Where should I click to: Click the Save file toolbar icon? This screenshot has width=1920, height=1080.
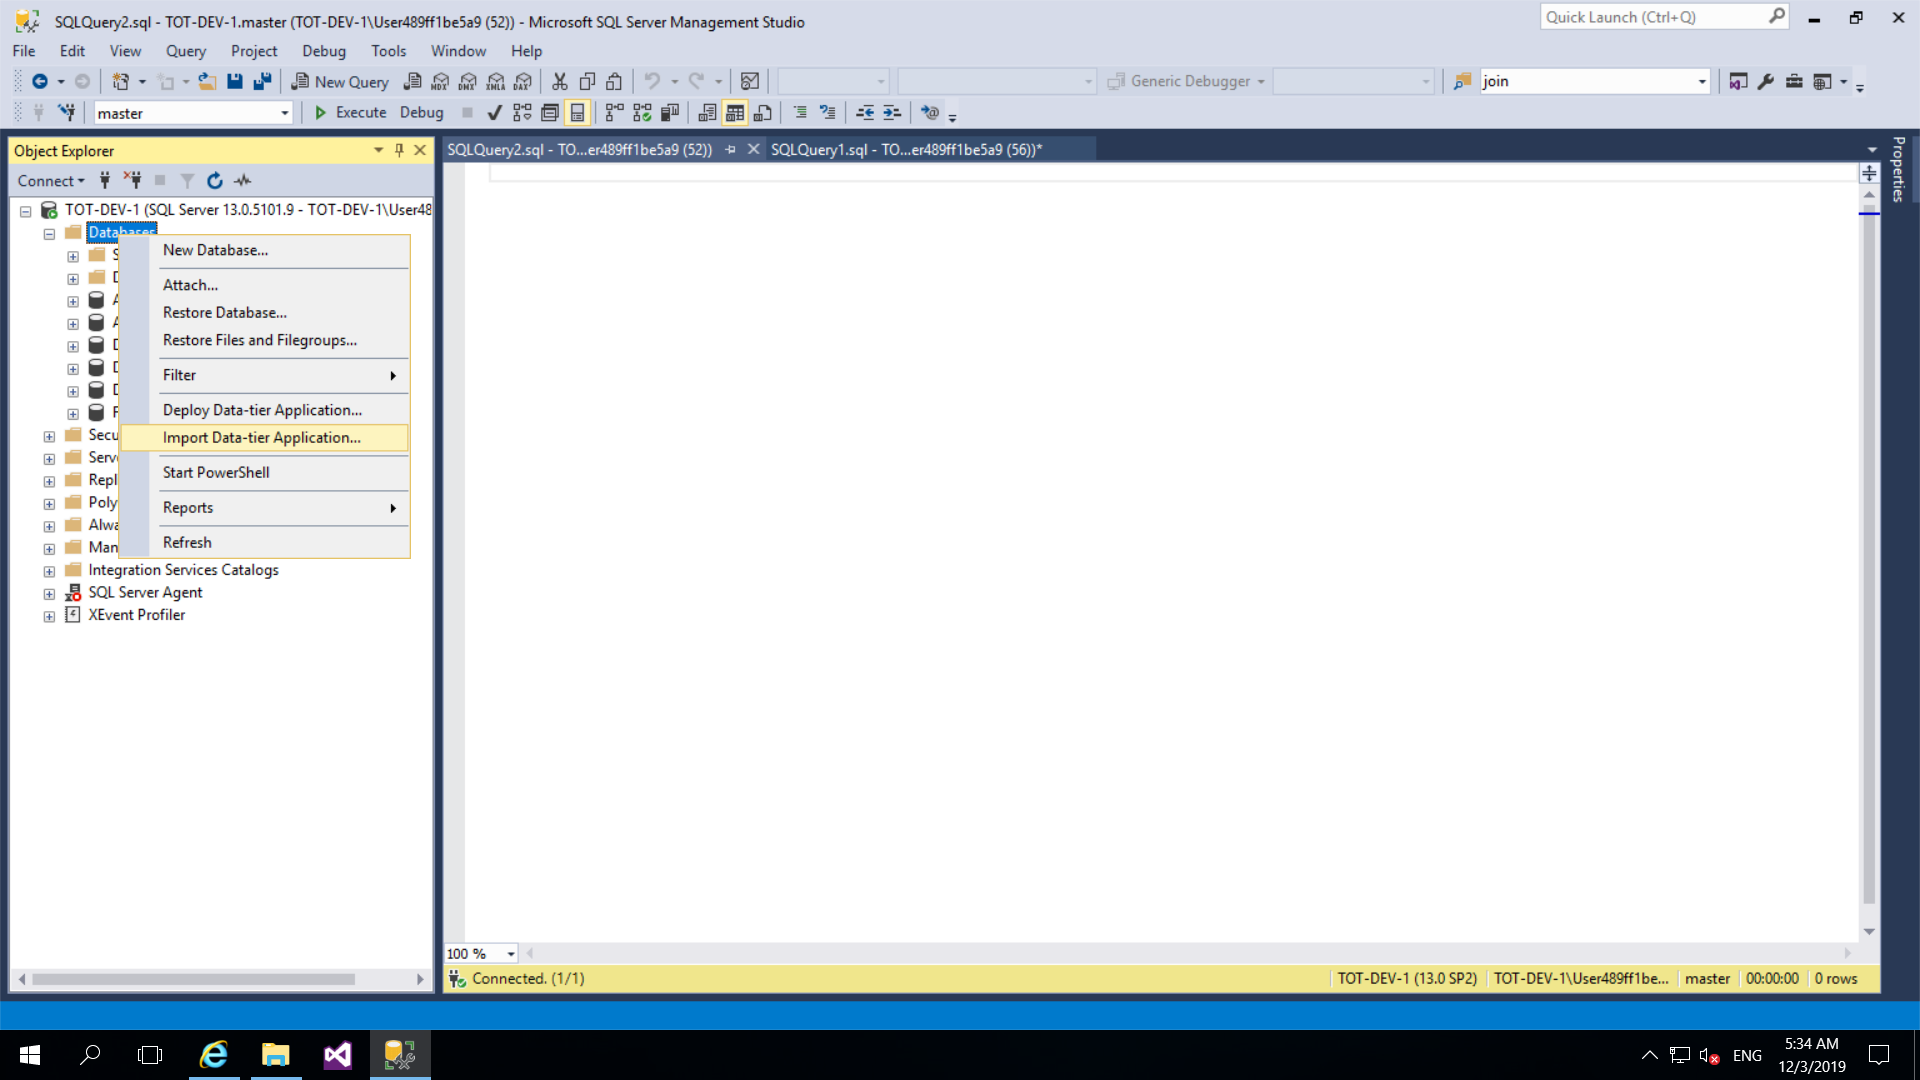235,82
